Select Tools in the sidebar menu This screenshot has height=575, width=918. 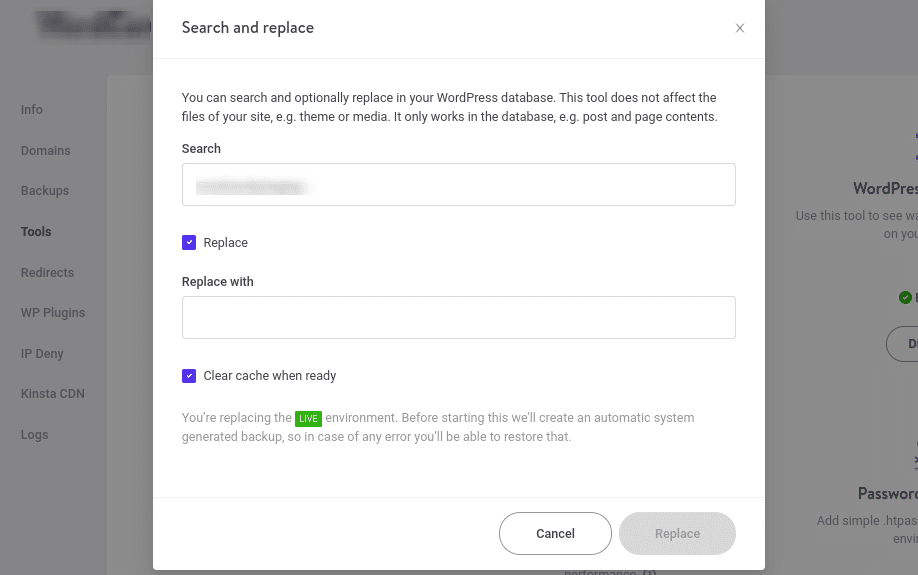[36, 232]
